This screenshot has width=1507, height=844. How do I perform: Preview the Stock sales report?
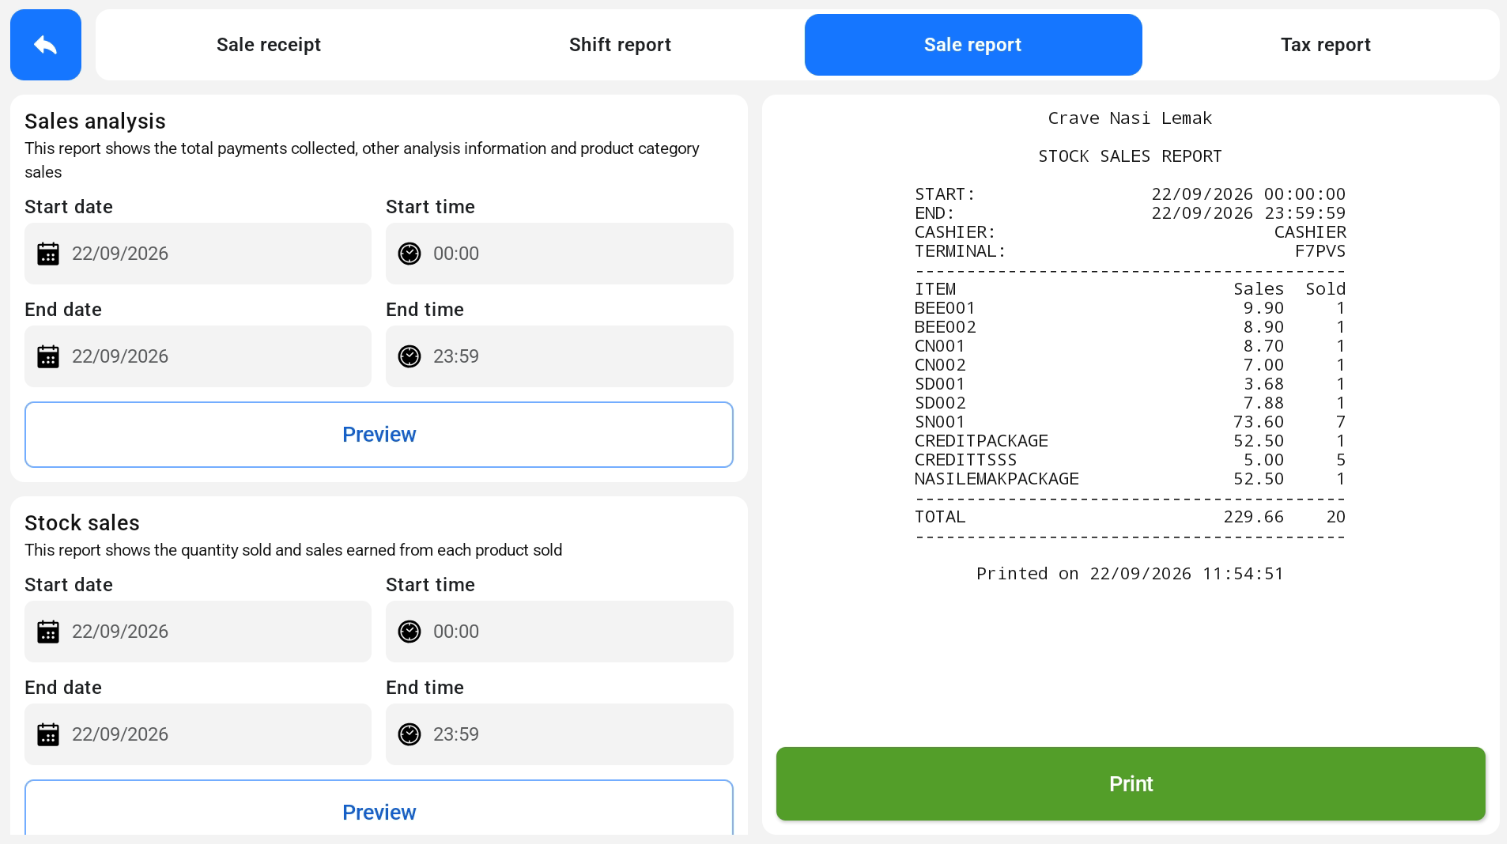click(379, 808)
